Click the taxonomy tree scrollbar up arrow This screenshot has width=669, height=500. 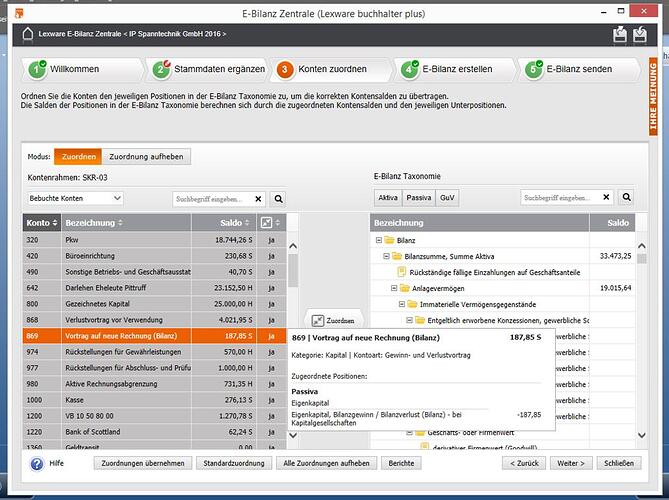[x=641, y=246]
